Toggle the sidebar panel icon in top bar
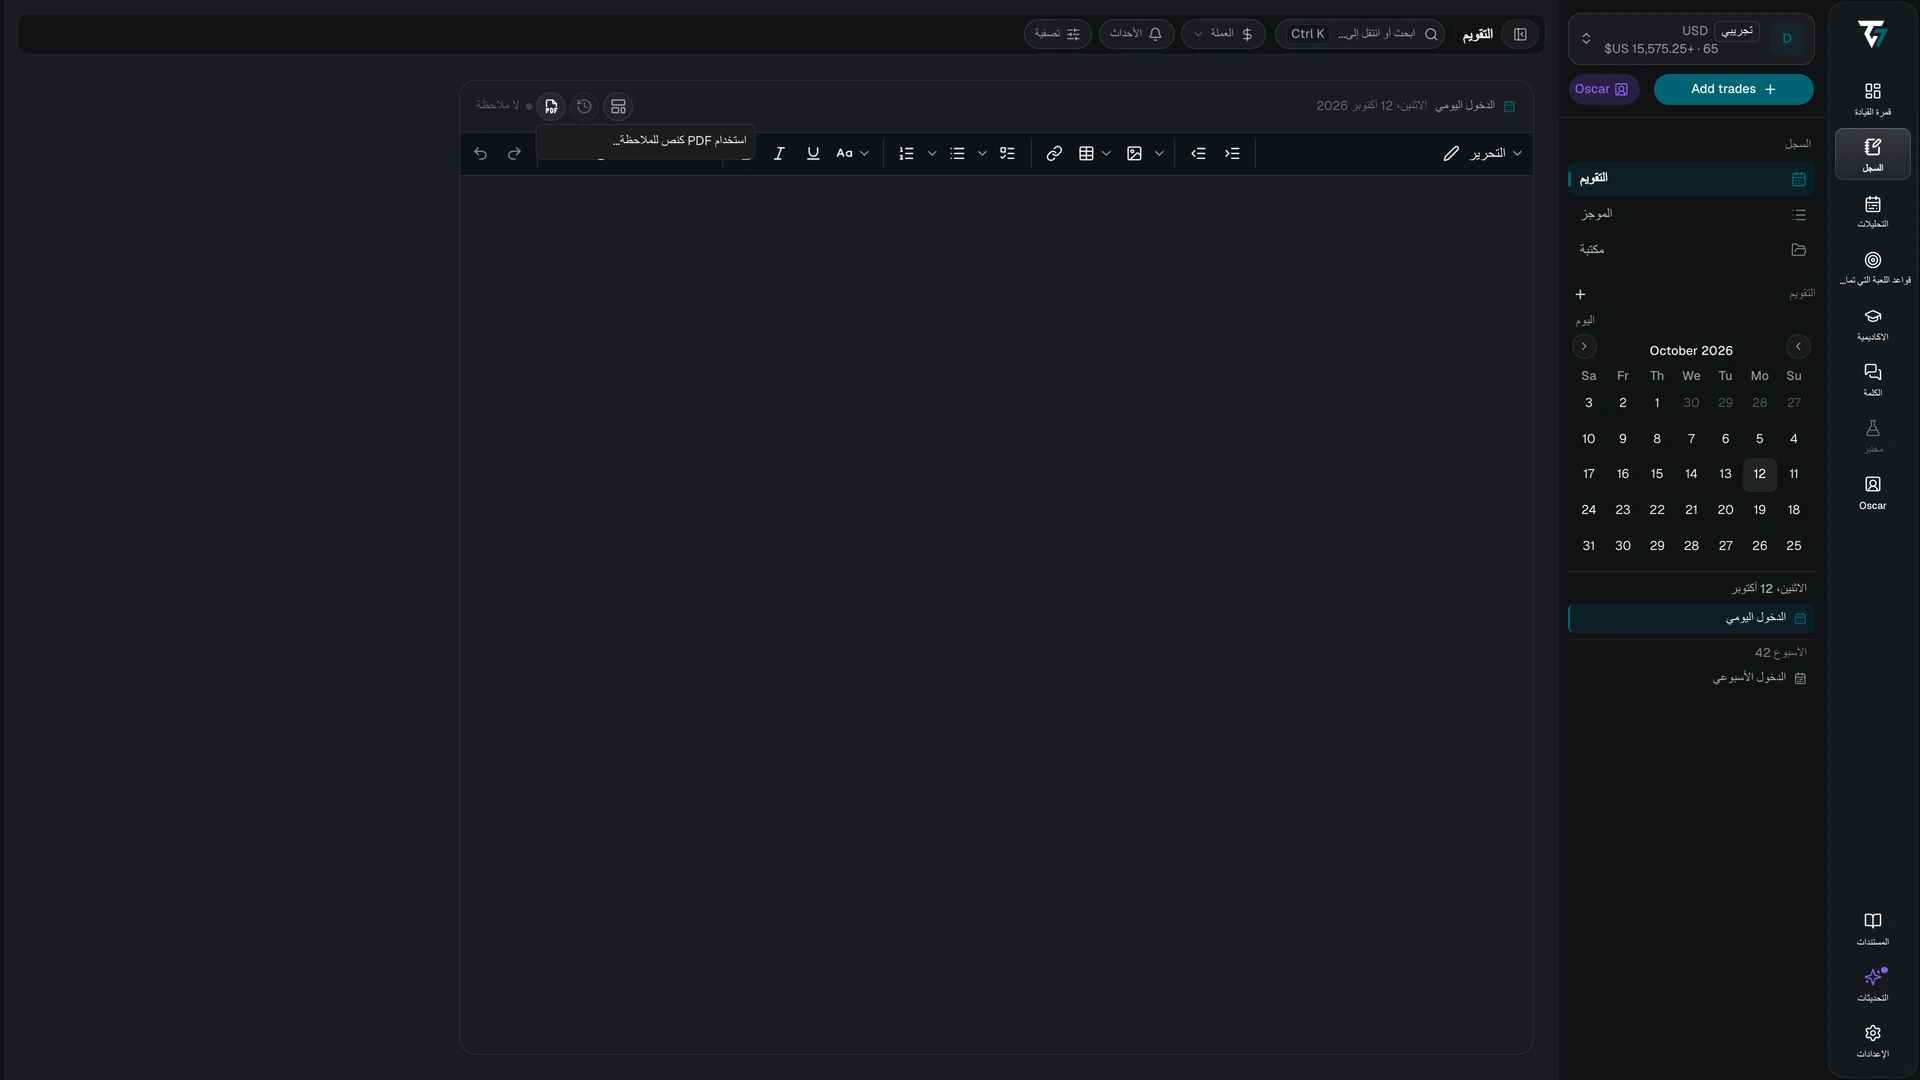The height and width of the screenshot is (1080, 1920). coord(1520,34)
